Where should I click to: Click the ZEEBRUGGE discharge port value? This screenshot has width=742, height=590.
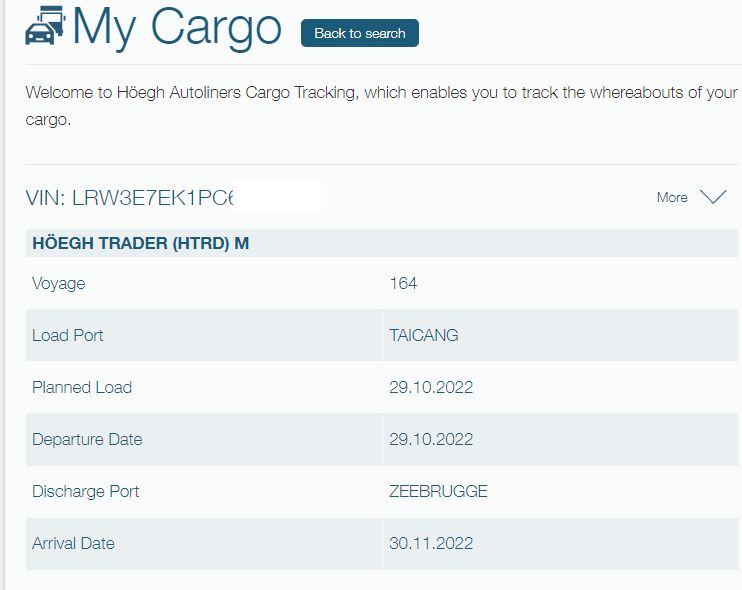point(438,492)
